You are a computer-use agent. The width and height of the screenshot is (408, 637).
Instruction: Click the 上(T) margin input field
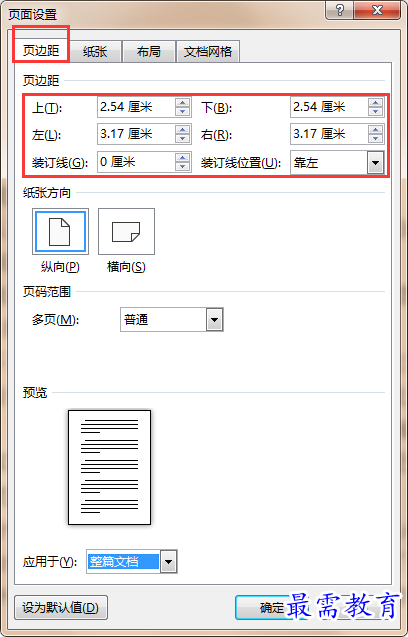pos(136,107)
